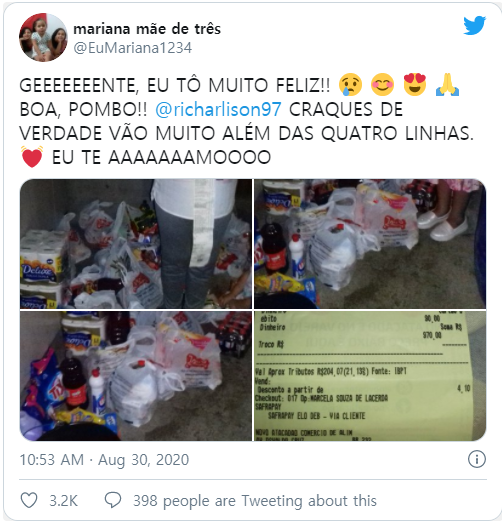
Task: Click the Twitter bird logo
Action: 474,25
